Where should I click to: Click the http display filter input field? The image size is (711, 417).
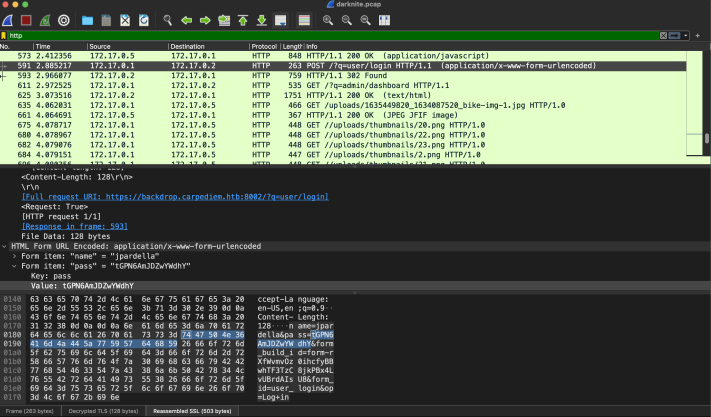pyautogui.click(x=300, y=35)
